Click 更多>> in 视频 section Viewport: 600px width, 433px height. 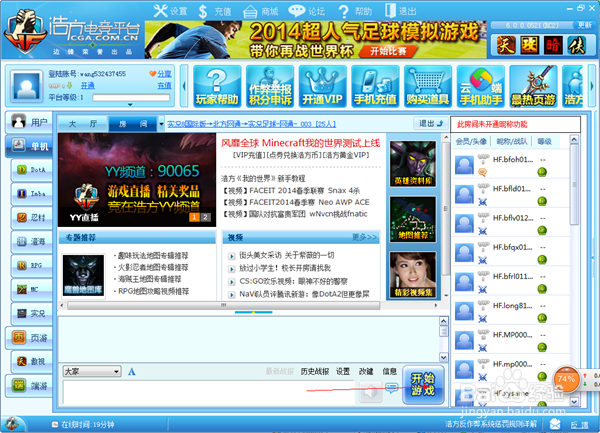365,237
